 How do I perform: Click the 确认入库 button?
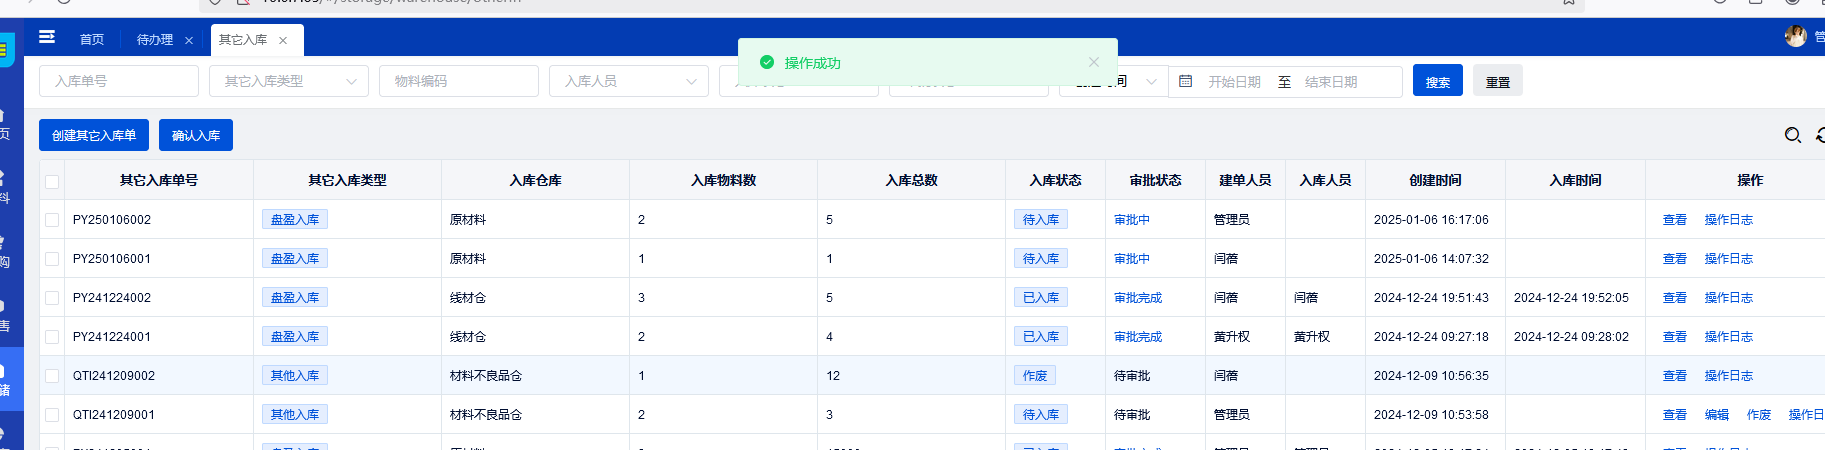pyautogui.click(x=196, y=135)
